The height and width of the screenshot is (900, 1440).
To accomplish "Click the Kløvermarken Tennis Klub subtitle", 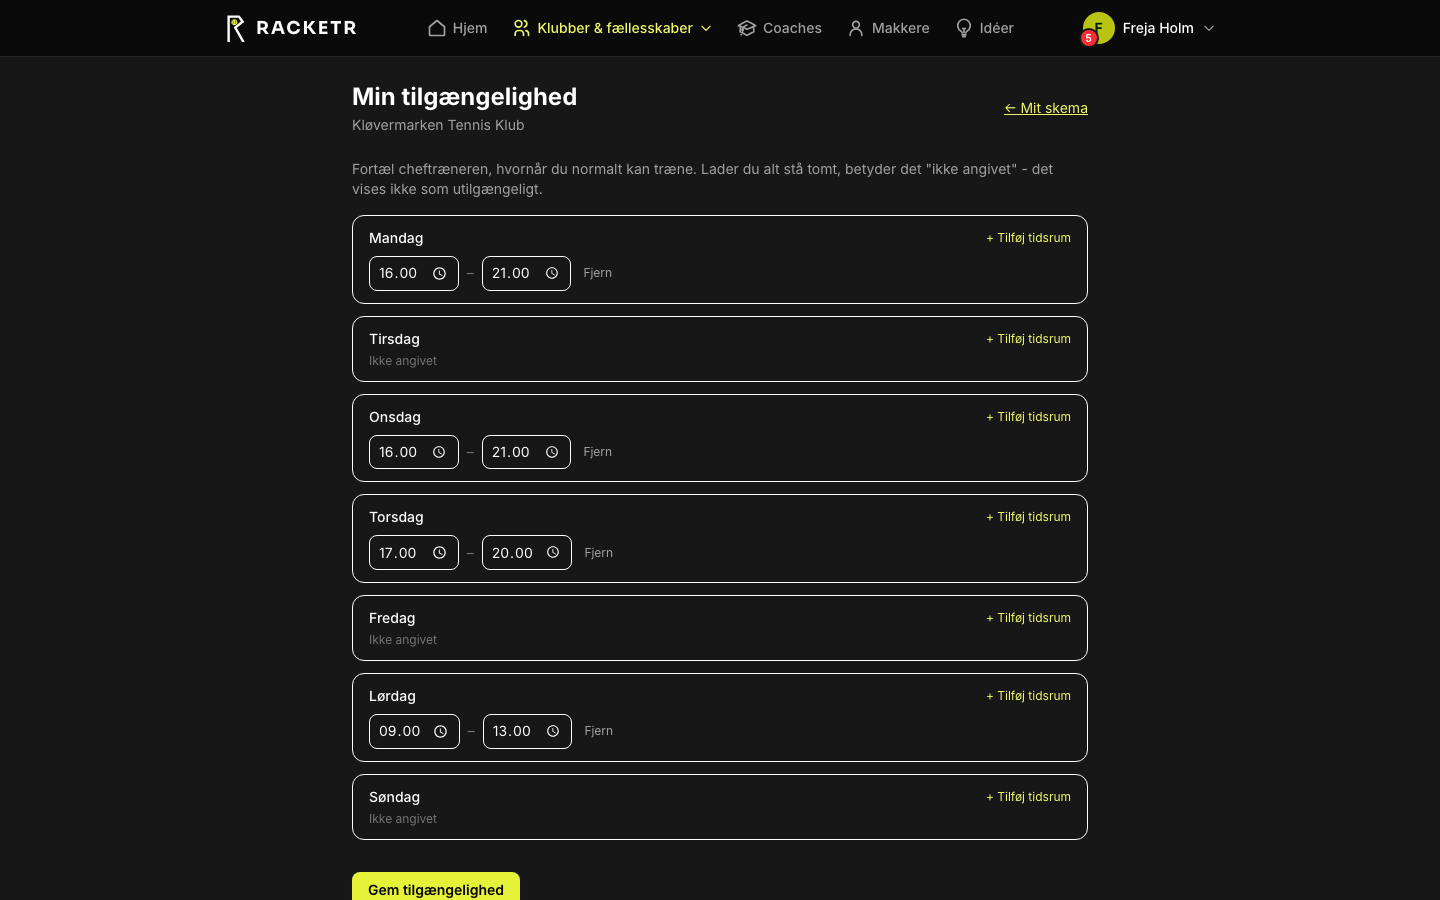I will pos(438,125).
